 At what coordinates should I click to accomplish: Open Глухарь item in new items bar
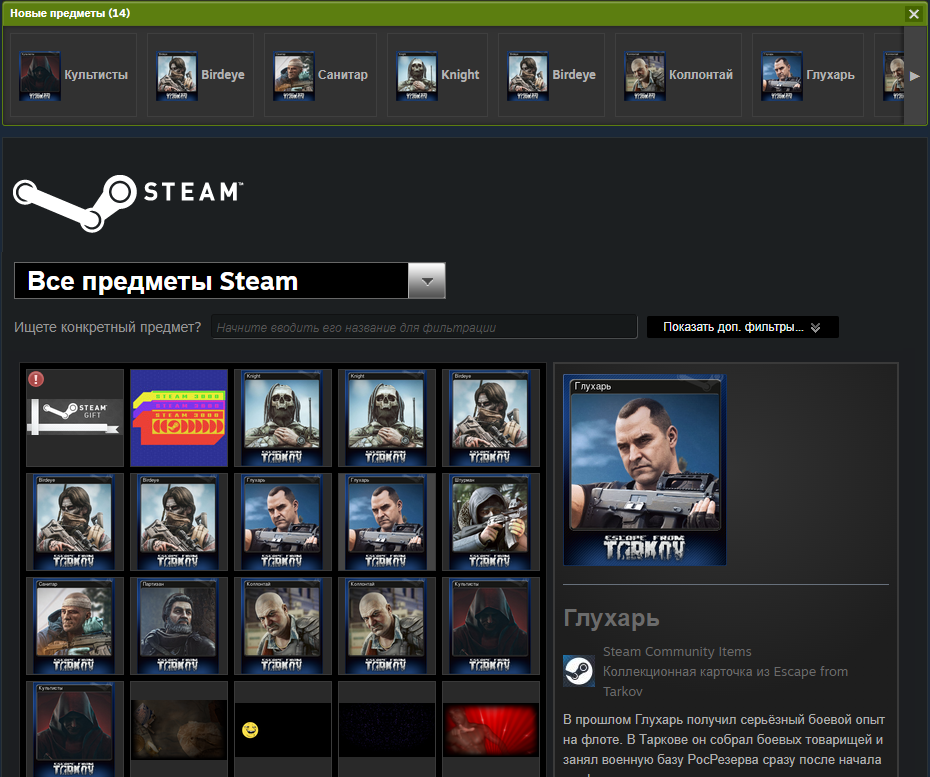[808, 75]
